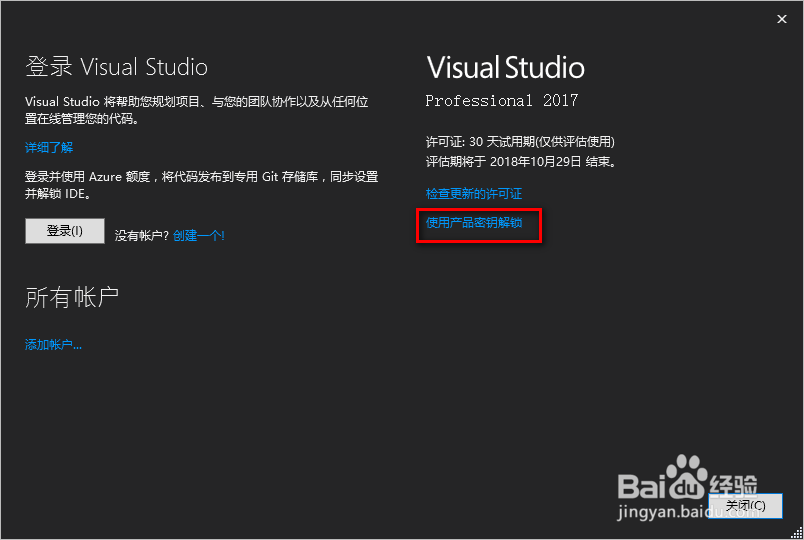Click the 2018年10月29日 evaluation end date line
The image size is (804, 540).
coord(521,162)
